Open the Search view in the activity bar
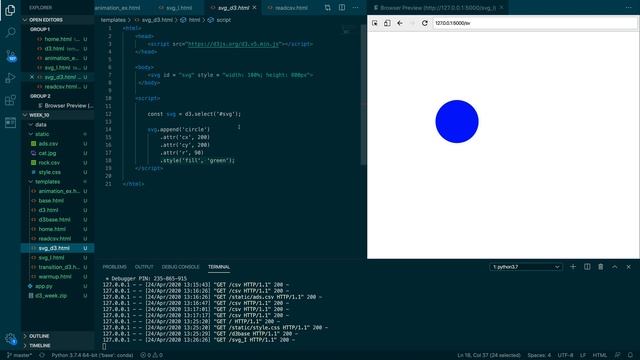This screenshot has height=360, width=640. (x=10, y=32)
